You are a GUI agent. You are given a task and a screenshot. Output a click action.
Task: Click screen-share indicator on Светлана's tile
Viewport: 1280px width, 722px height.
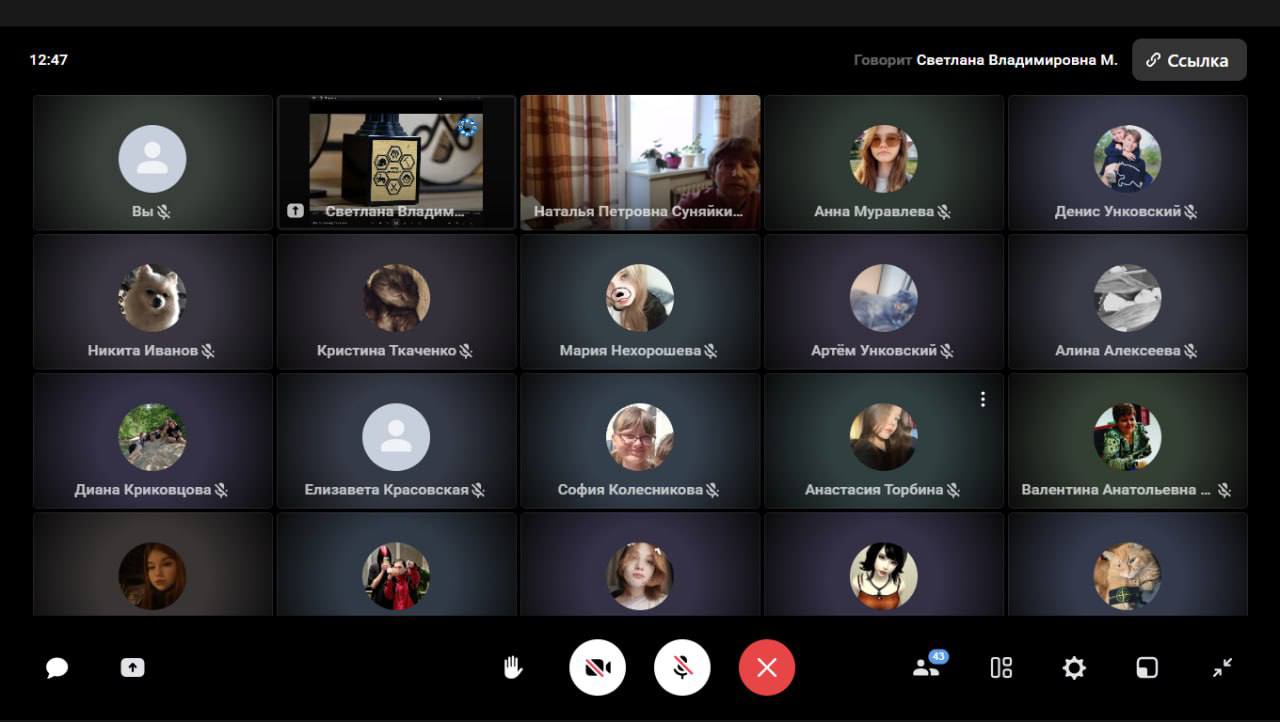[295, 211]
